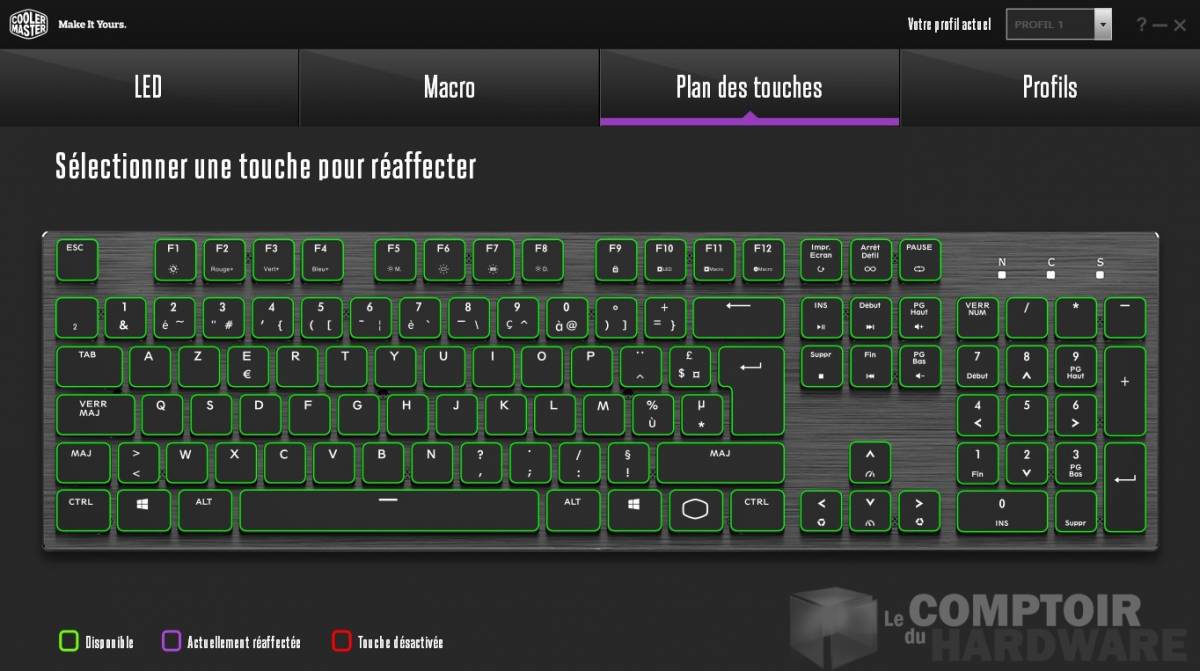
Task: Open the PROFIL 1 profile dropdown
Action: pyautogui.click(x=1059, y=24)
